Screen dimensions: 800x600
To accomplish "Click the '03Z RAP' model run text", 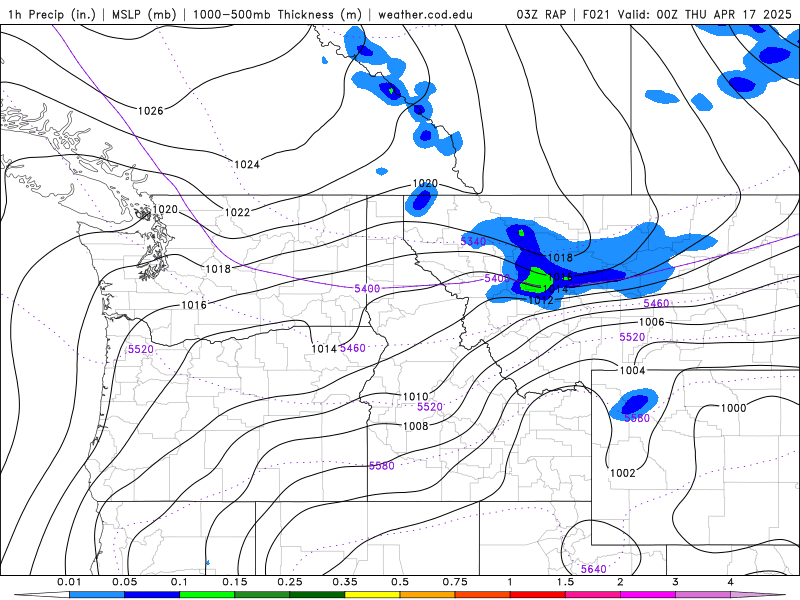I will pos(541,14).
